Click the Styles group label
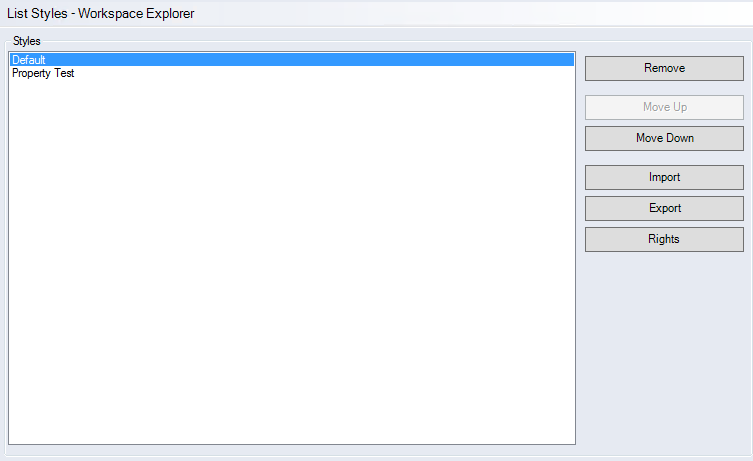This screenshot has width=753, height=461. pos(27,41)
